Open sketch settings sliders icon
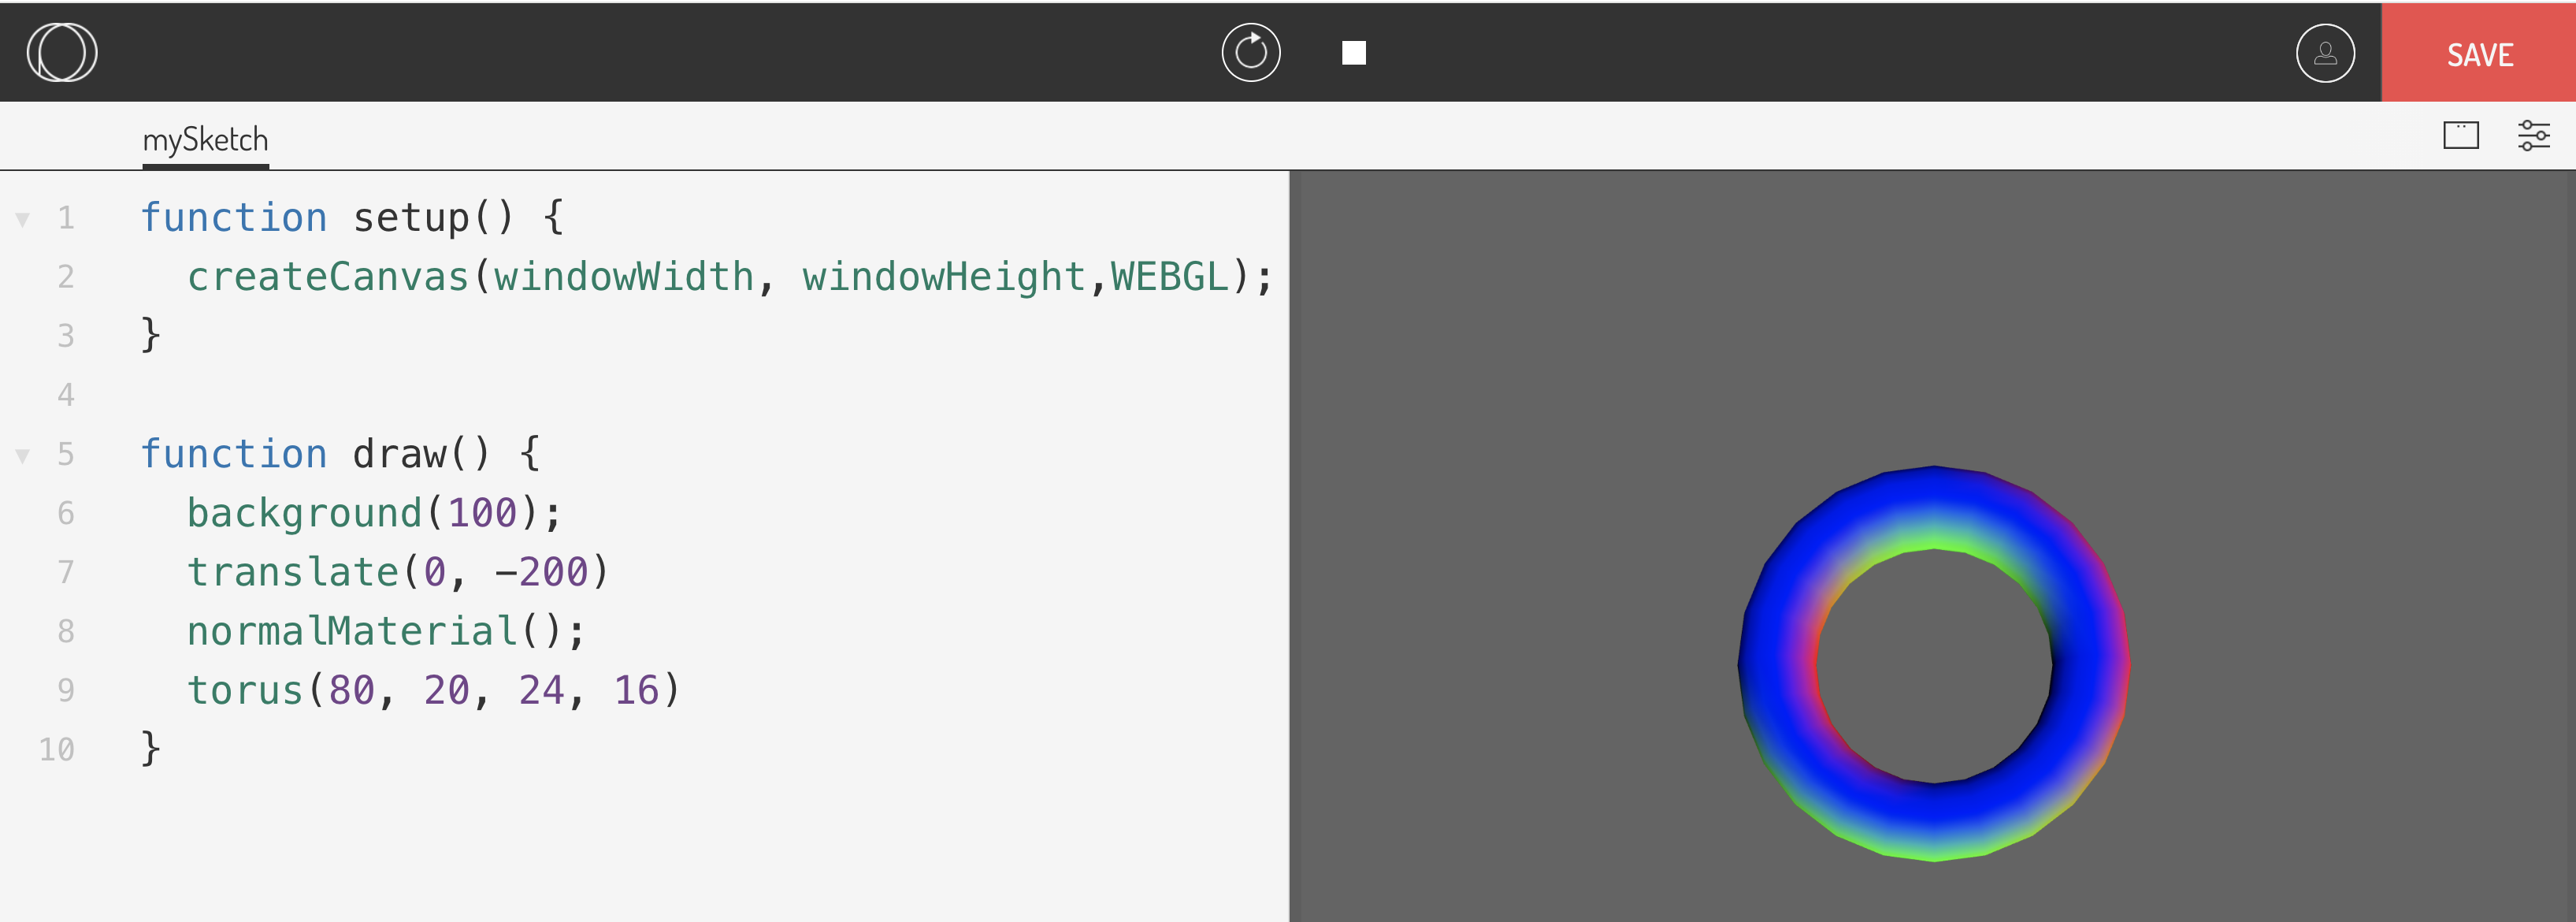Screen dimensions: 2576x922 (2533, 135)
